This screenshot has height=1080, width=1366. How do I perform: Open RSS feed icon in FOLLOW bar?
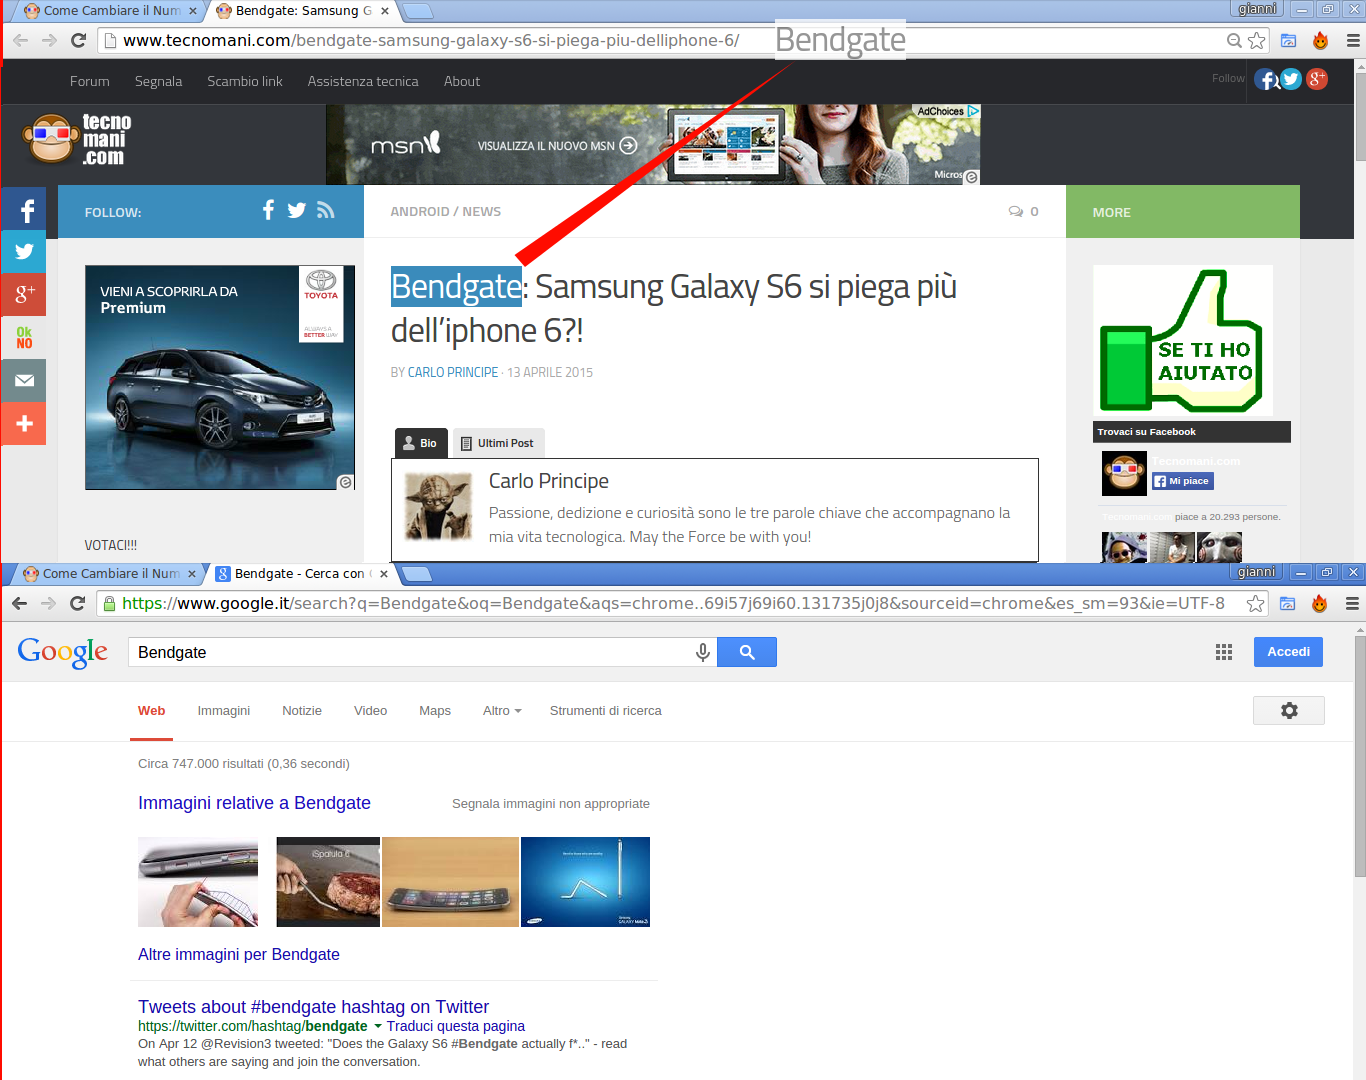(x=326, y=210)
